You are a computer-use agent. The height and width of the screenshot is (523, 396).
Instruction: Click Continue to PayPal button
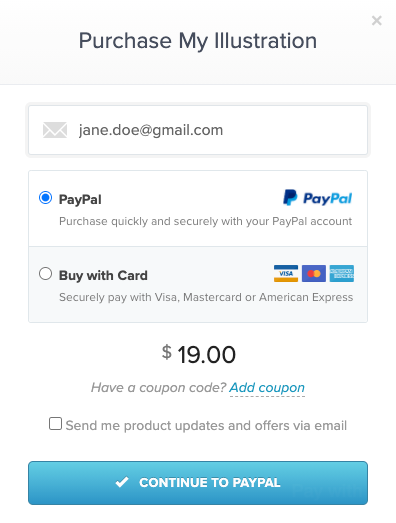click(198, 483)
